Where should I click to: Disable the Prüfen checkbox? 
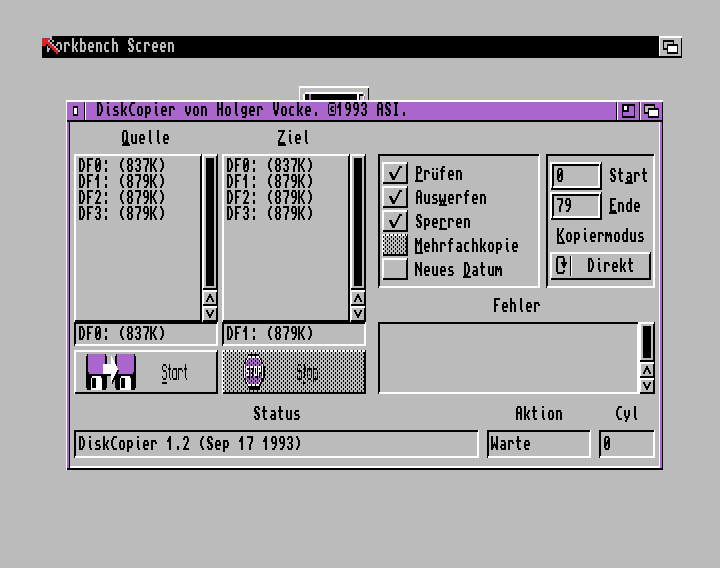pos(396,174)
